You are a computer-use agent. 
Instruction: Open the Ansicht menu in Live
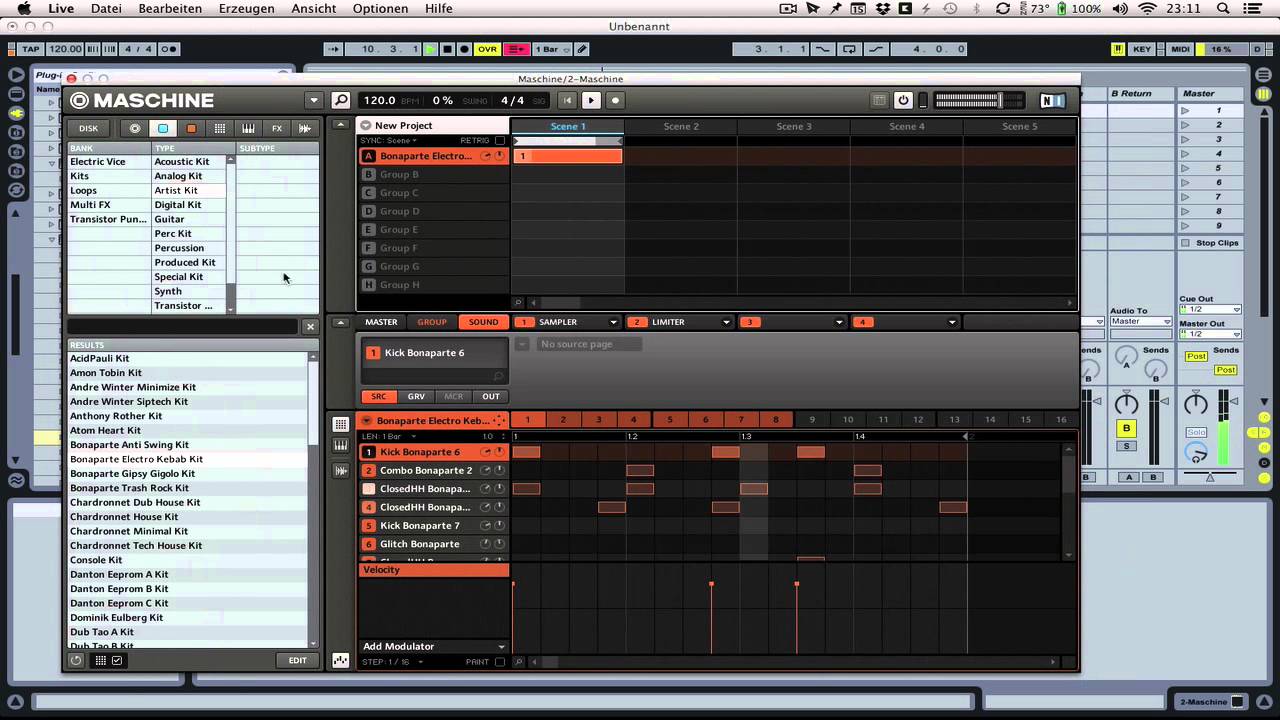[x=313, y=8]
